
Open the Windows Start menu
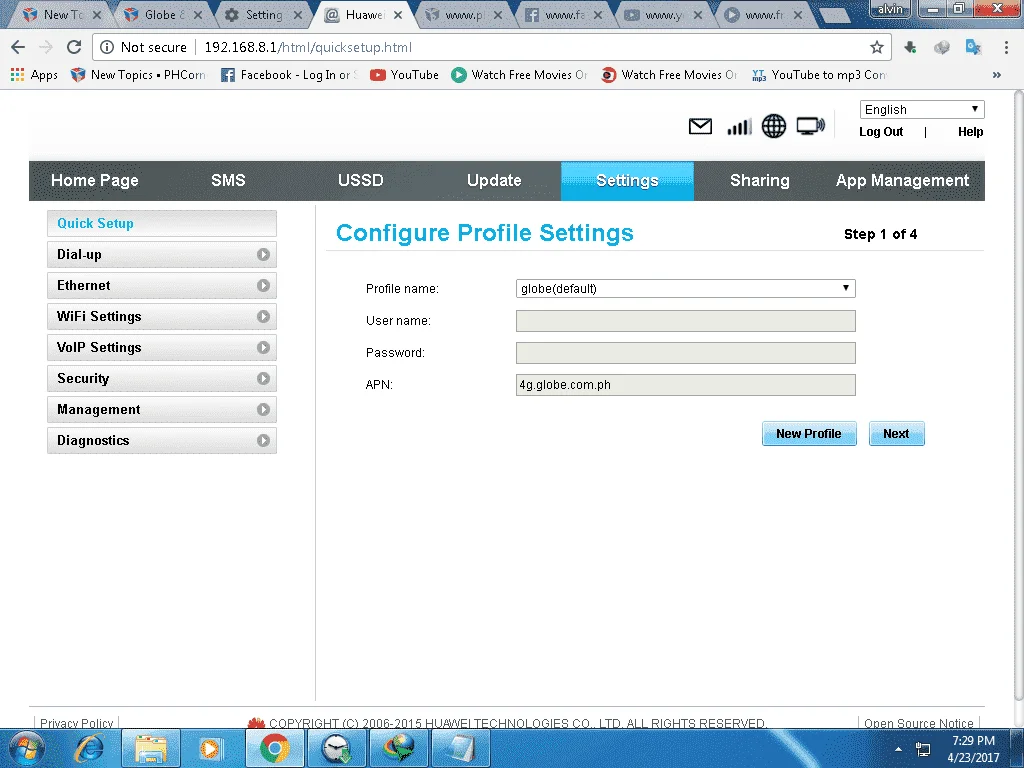coord(27,748)
